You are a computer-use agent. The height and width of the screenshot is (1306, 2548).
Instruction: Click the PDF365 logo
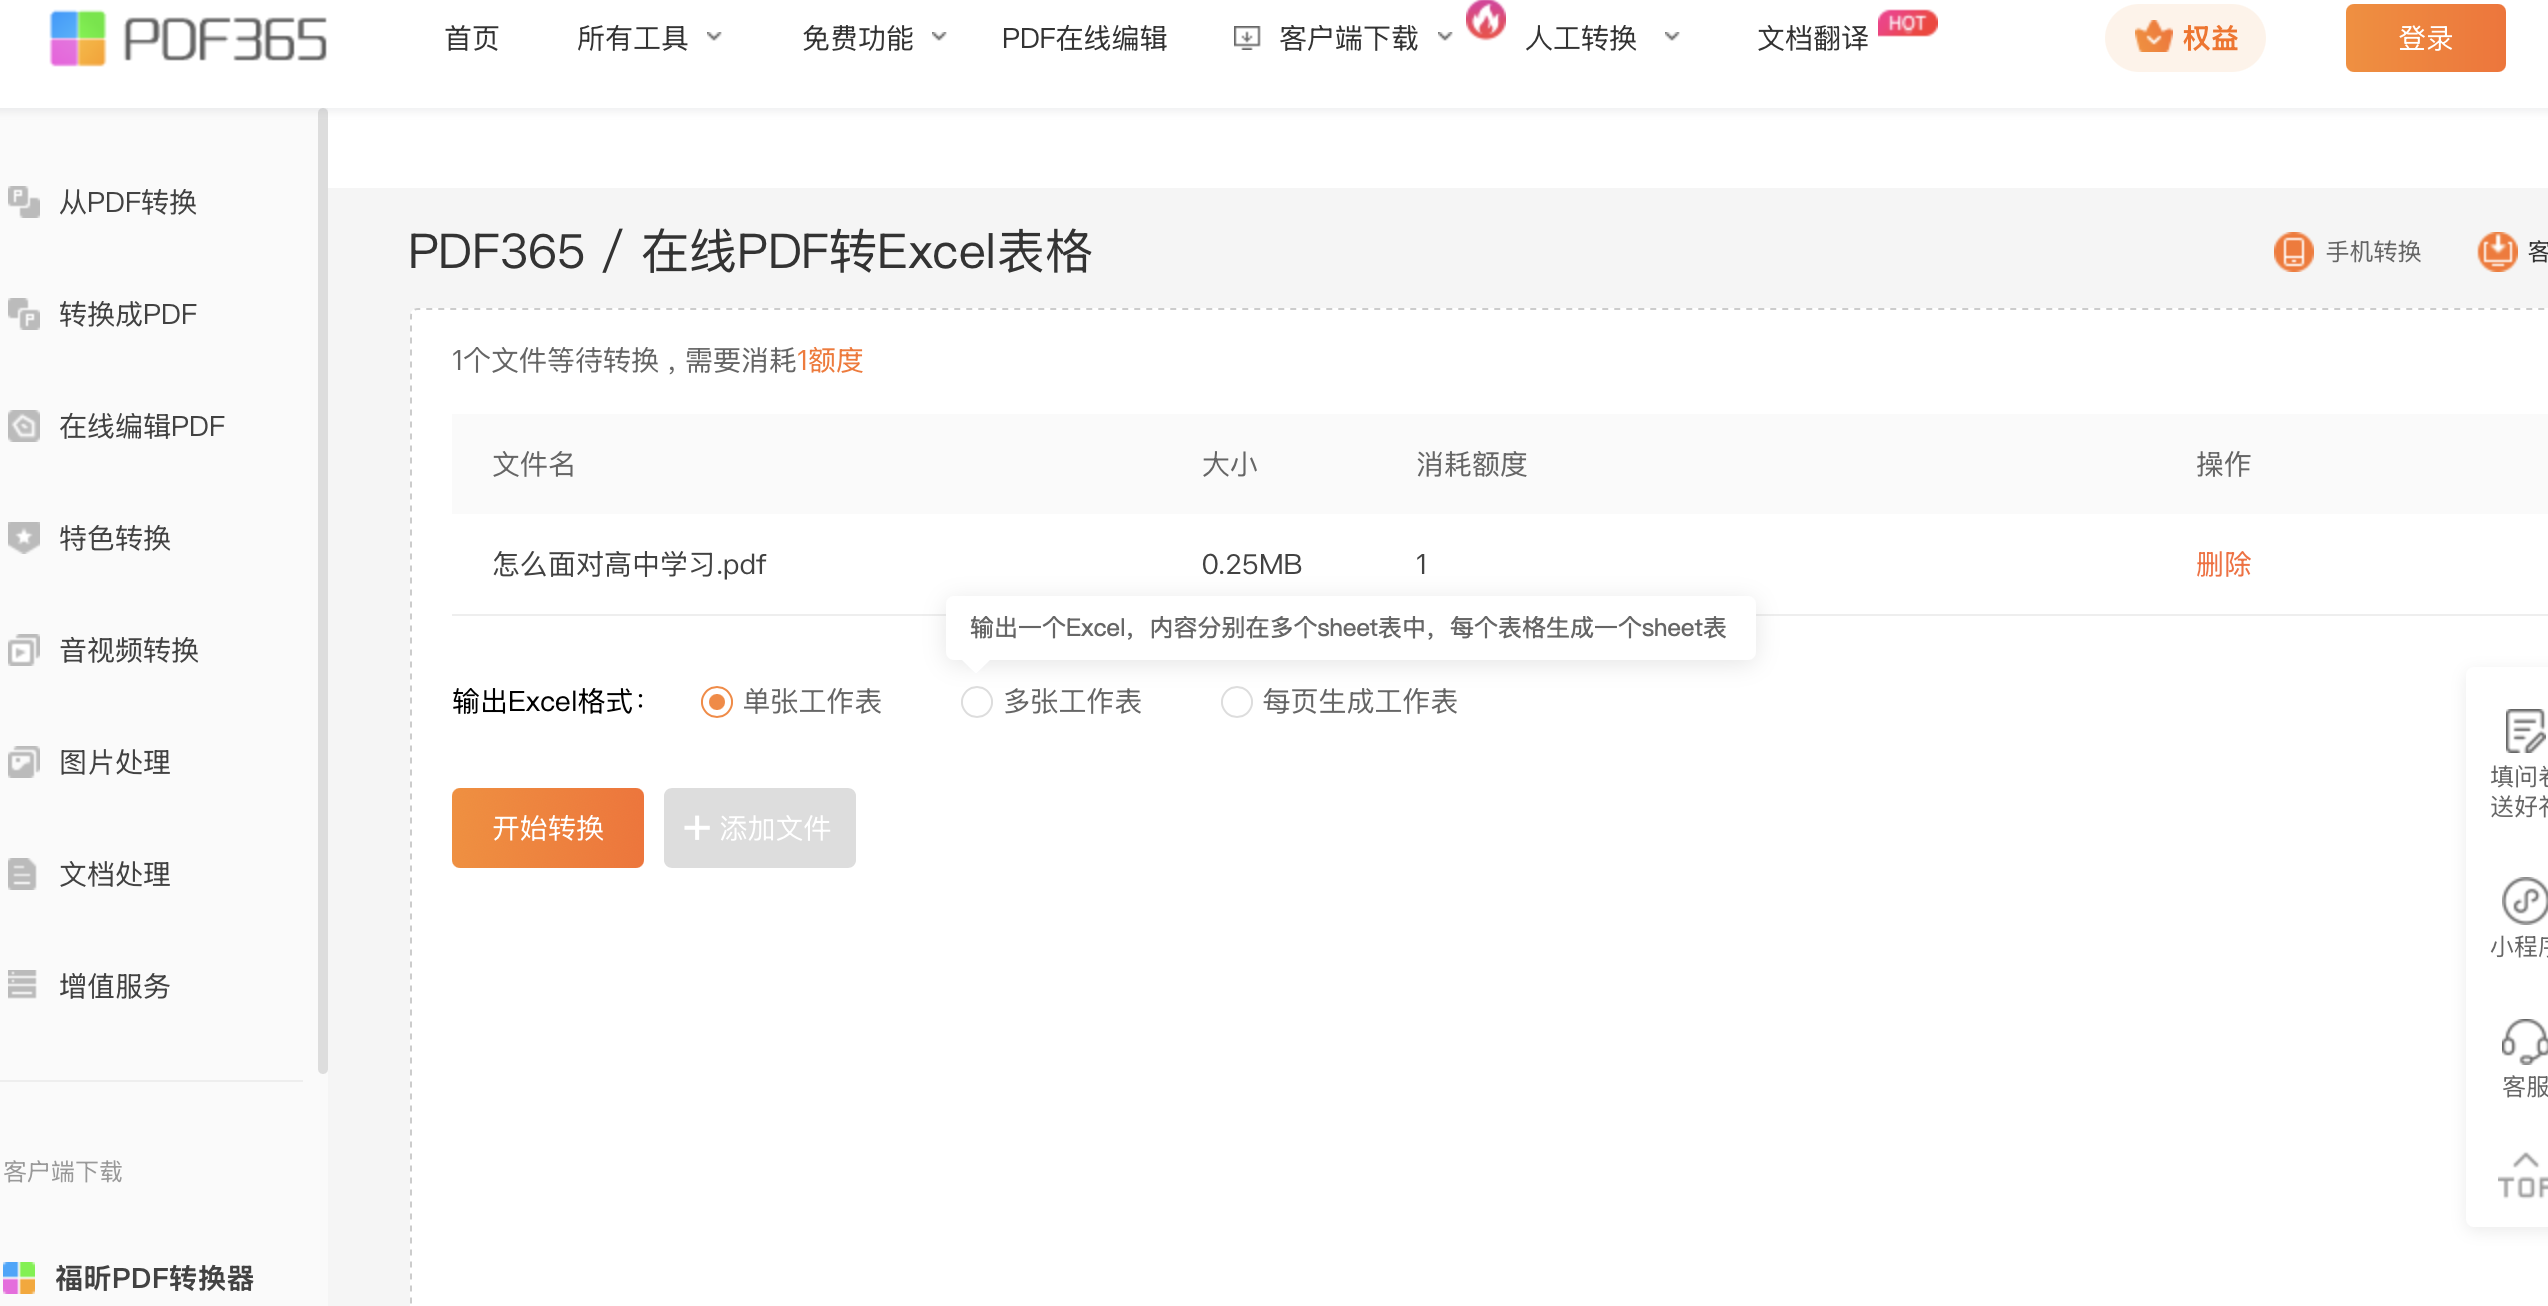click(x=189, y=39)
